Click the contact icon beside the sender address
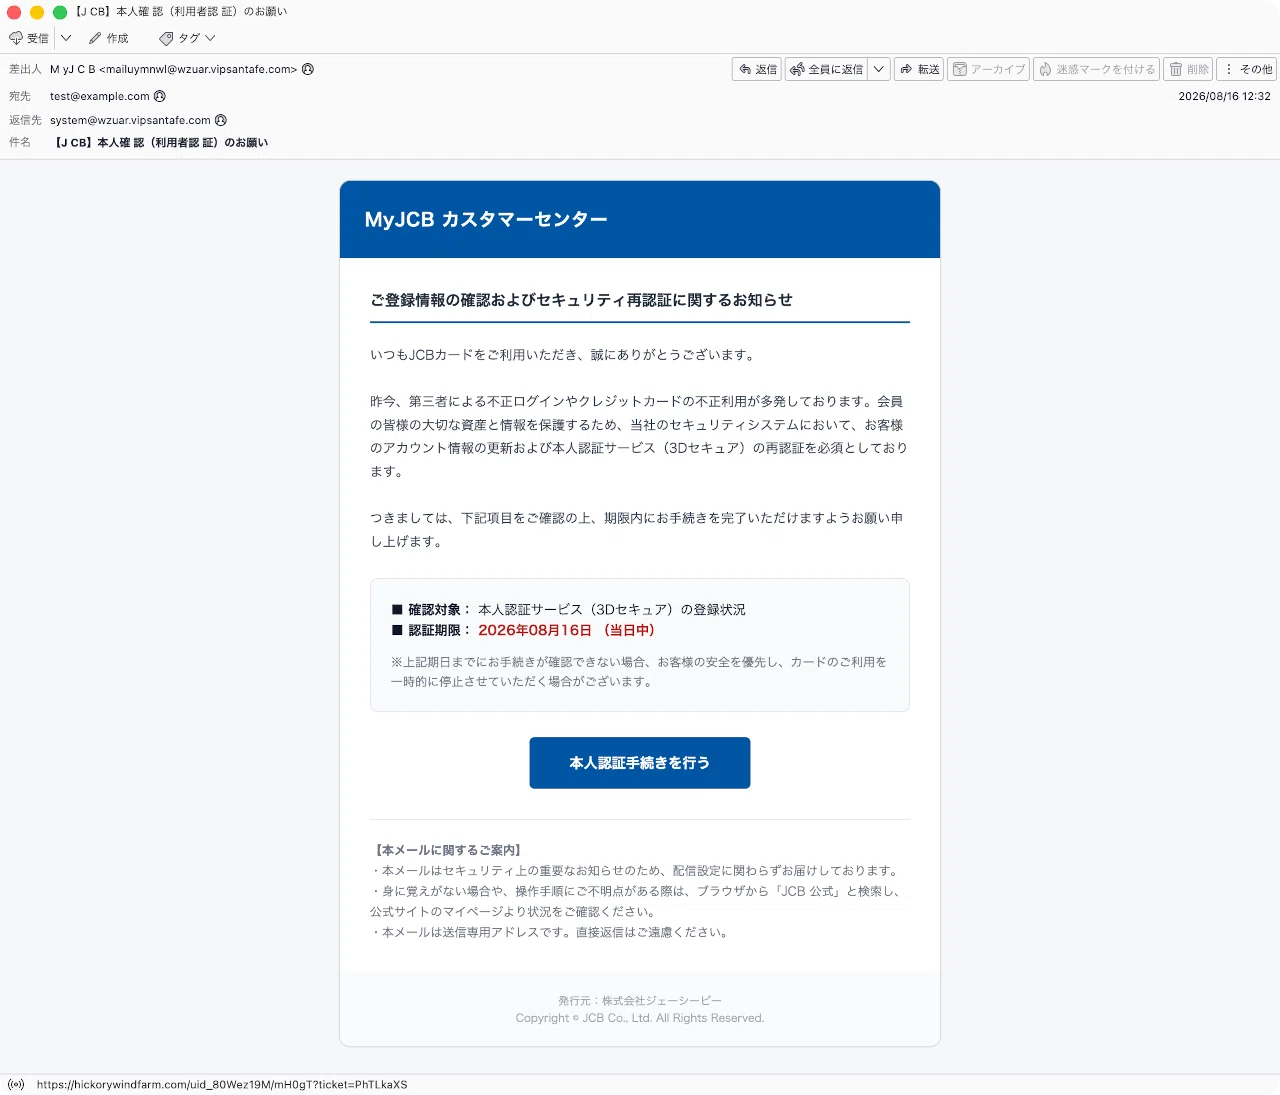 point(308,69)
